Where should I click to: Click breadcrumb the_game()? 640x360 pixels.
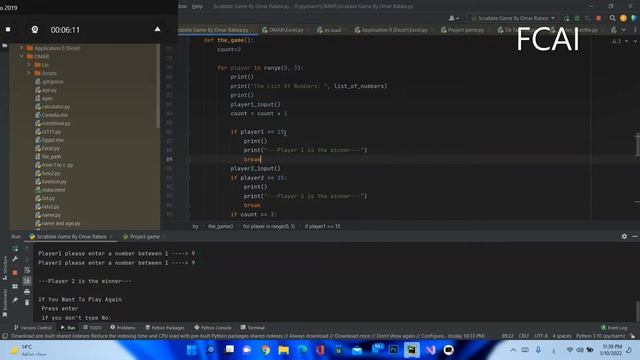(x=220, y=226)
